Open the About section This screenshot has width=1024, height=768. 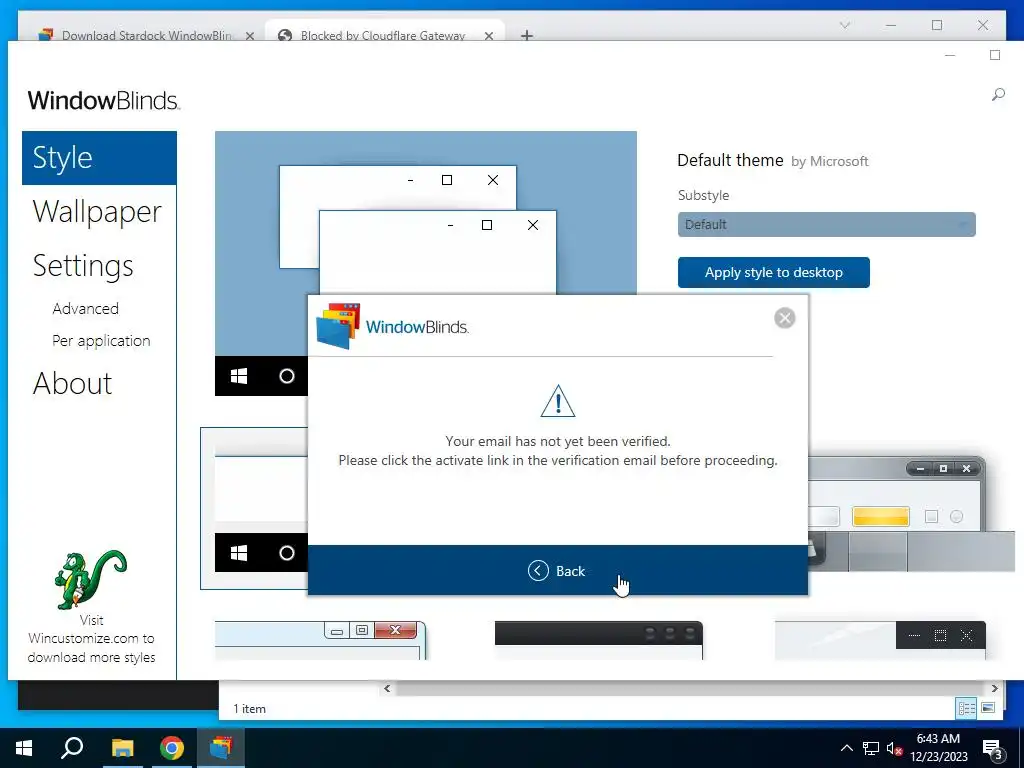pyautogui.click(x=72, y=383)
